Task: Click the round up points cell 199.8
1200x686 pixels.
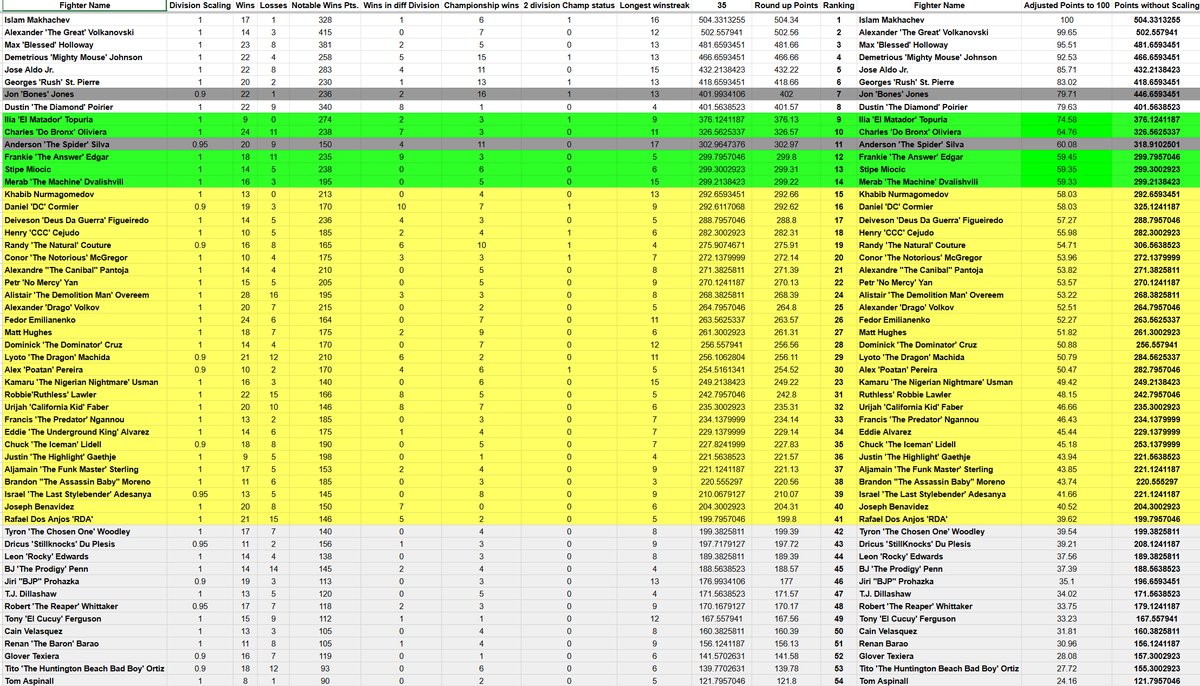Action: (x=786, y=519)
